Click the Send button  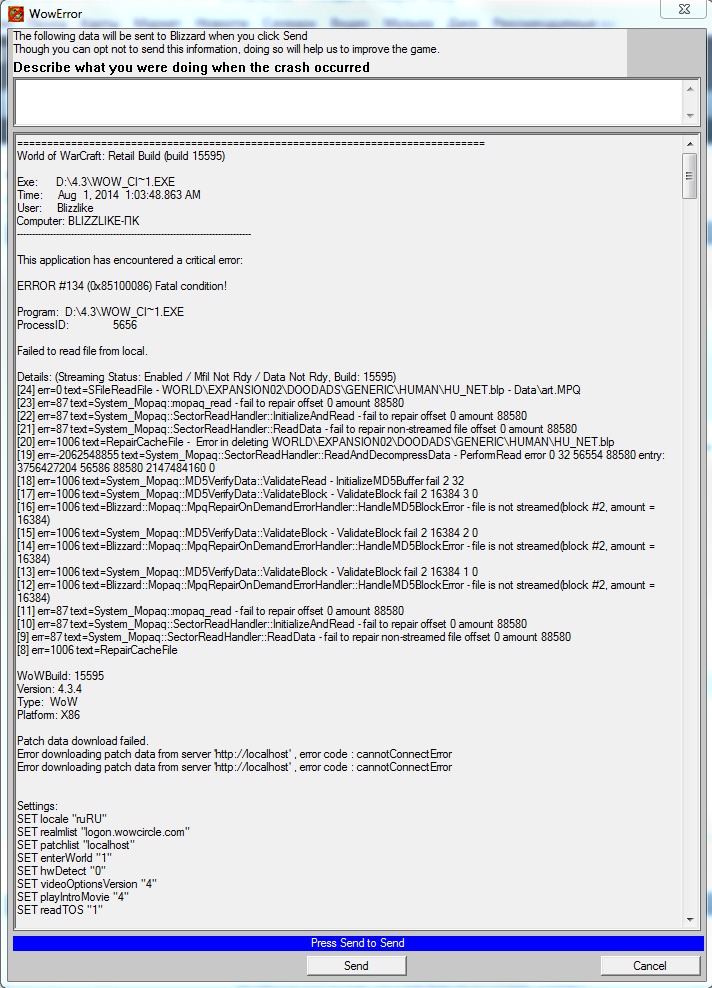(356, 965)
